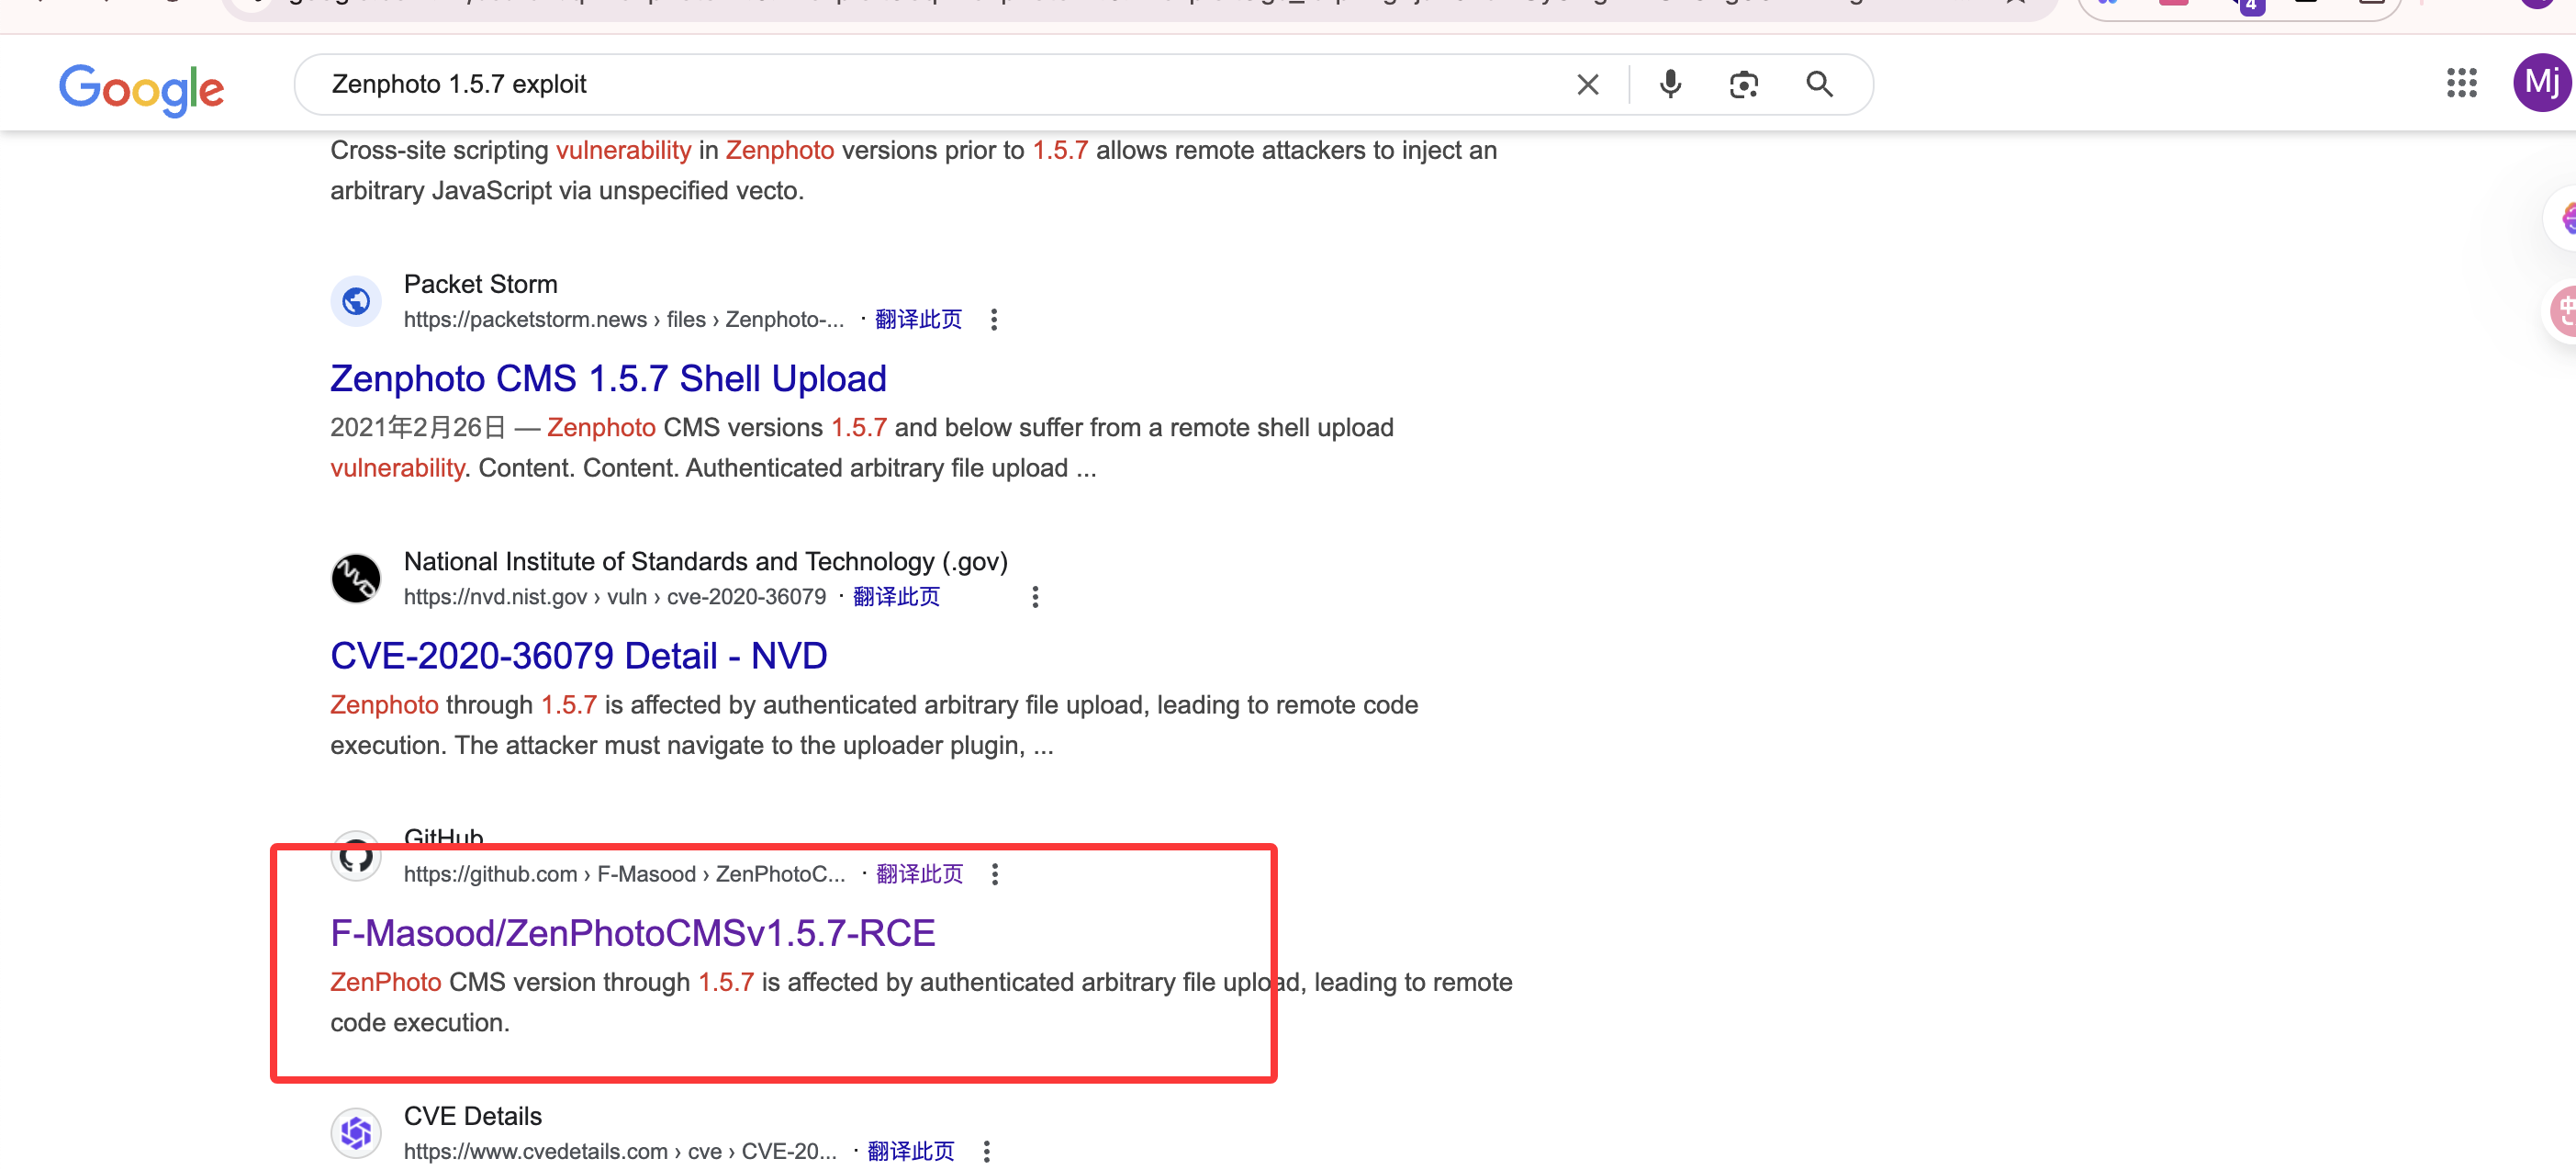2576x1170 pixels.
Task: Click the pink extension icon at right edge
Action: coord(2563,311)
